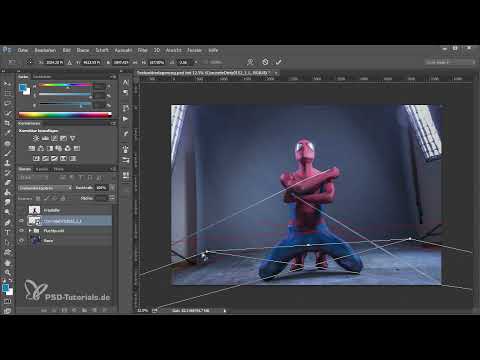480x360 pixels.
Task: Open the Filter menu
Action: 143,50
